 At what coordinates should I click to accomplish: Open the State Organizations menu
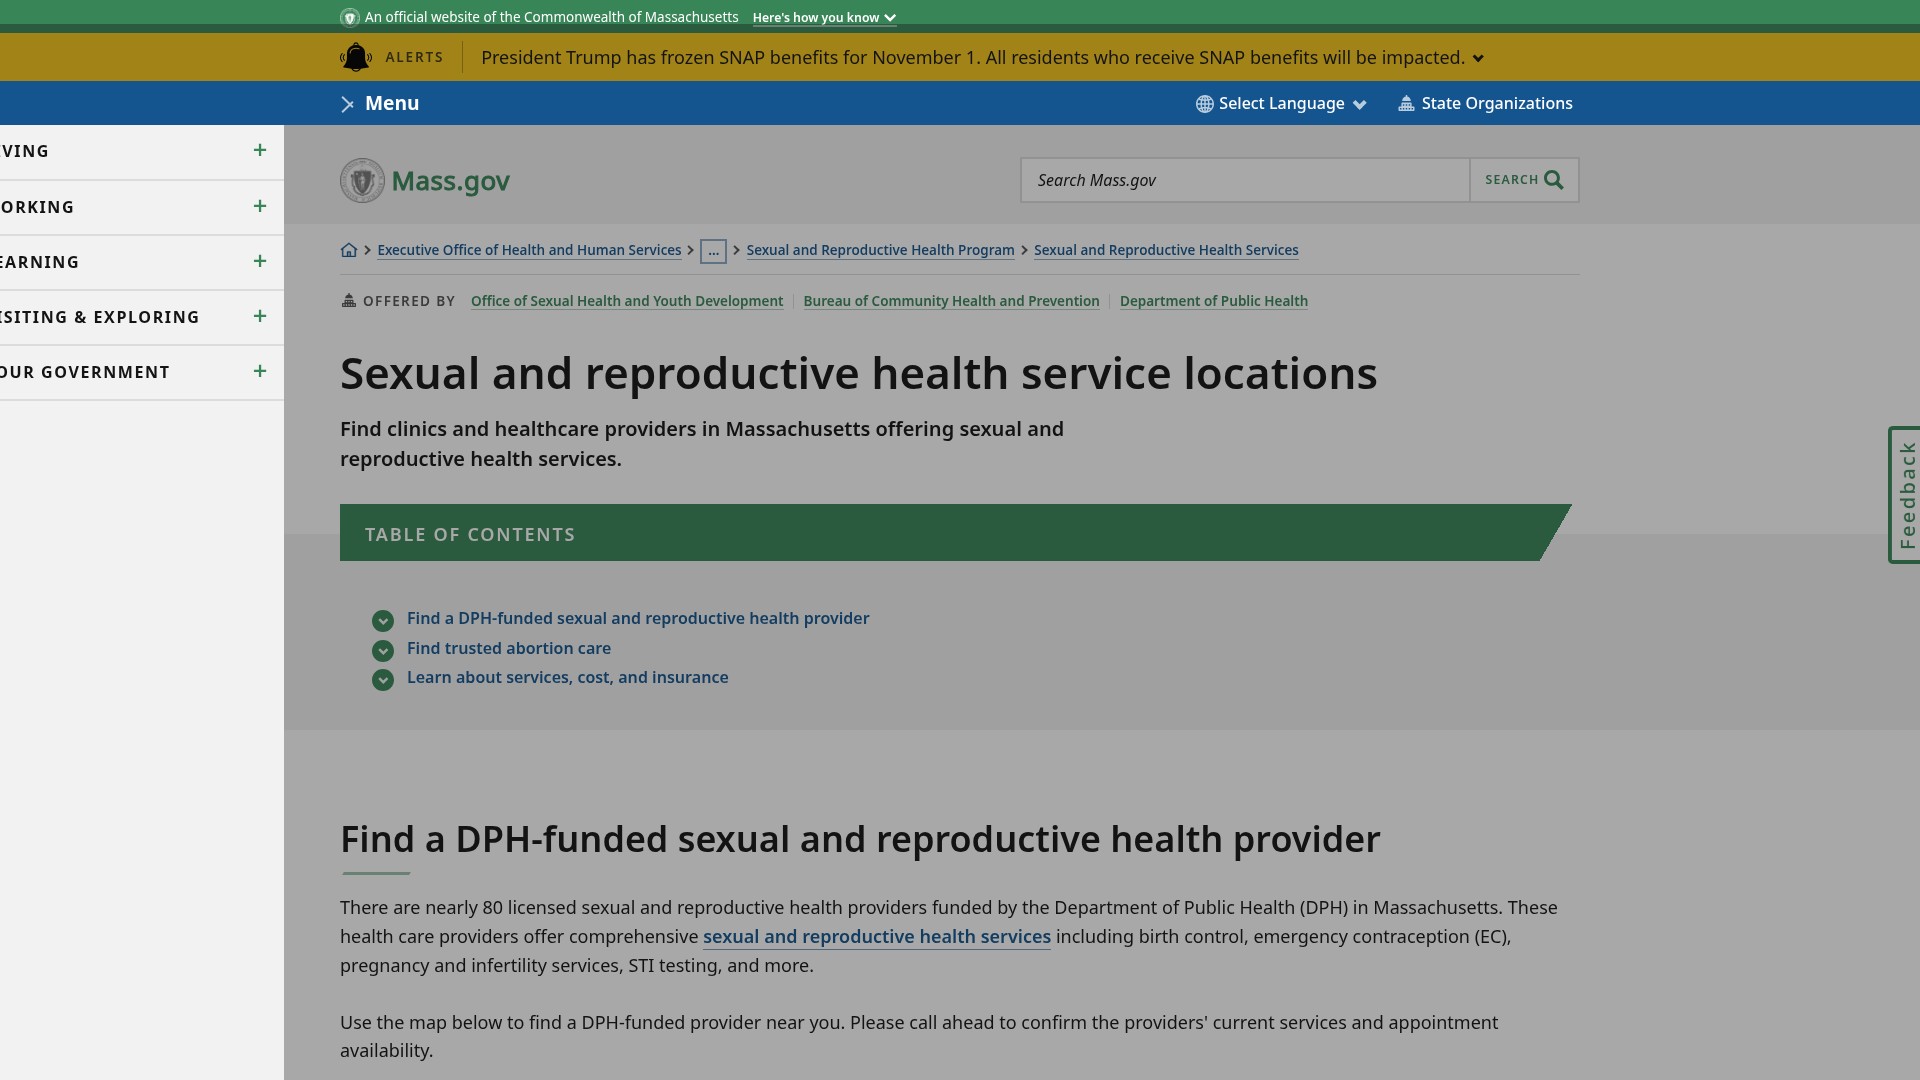(1486, 104)
